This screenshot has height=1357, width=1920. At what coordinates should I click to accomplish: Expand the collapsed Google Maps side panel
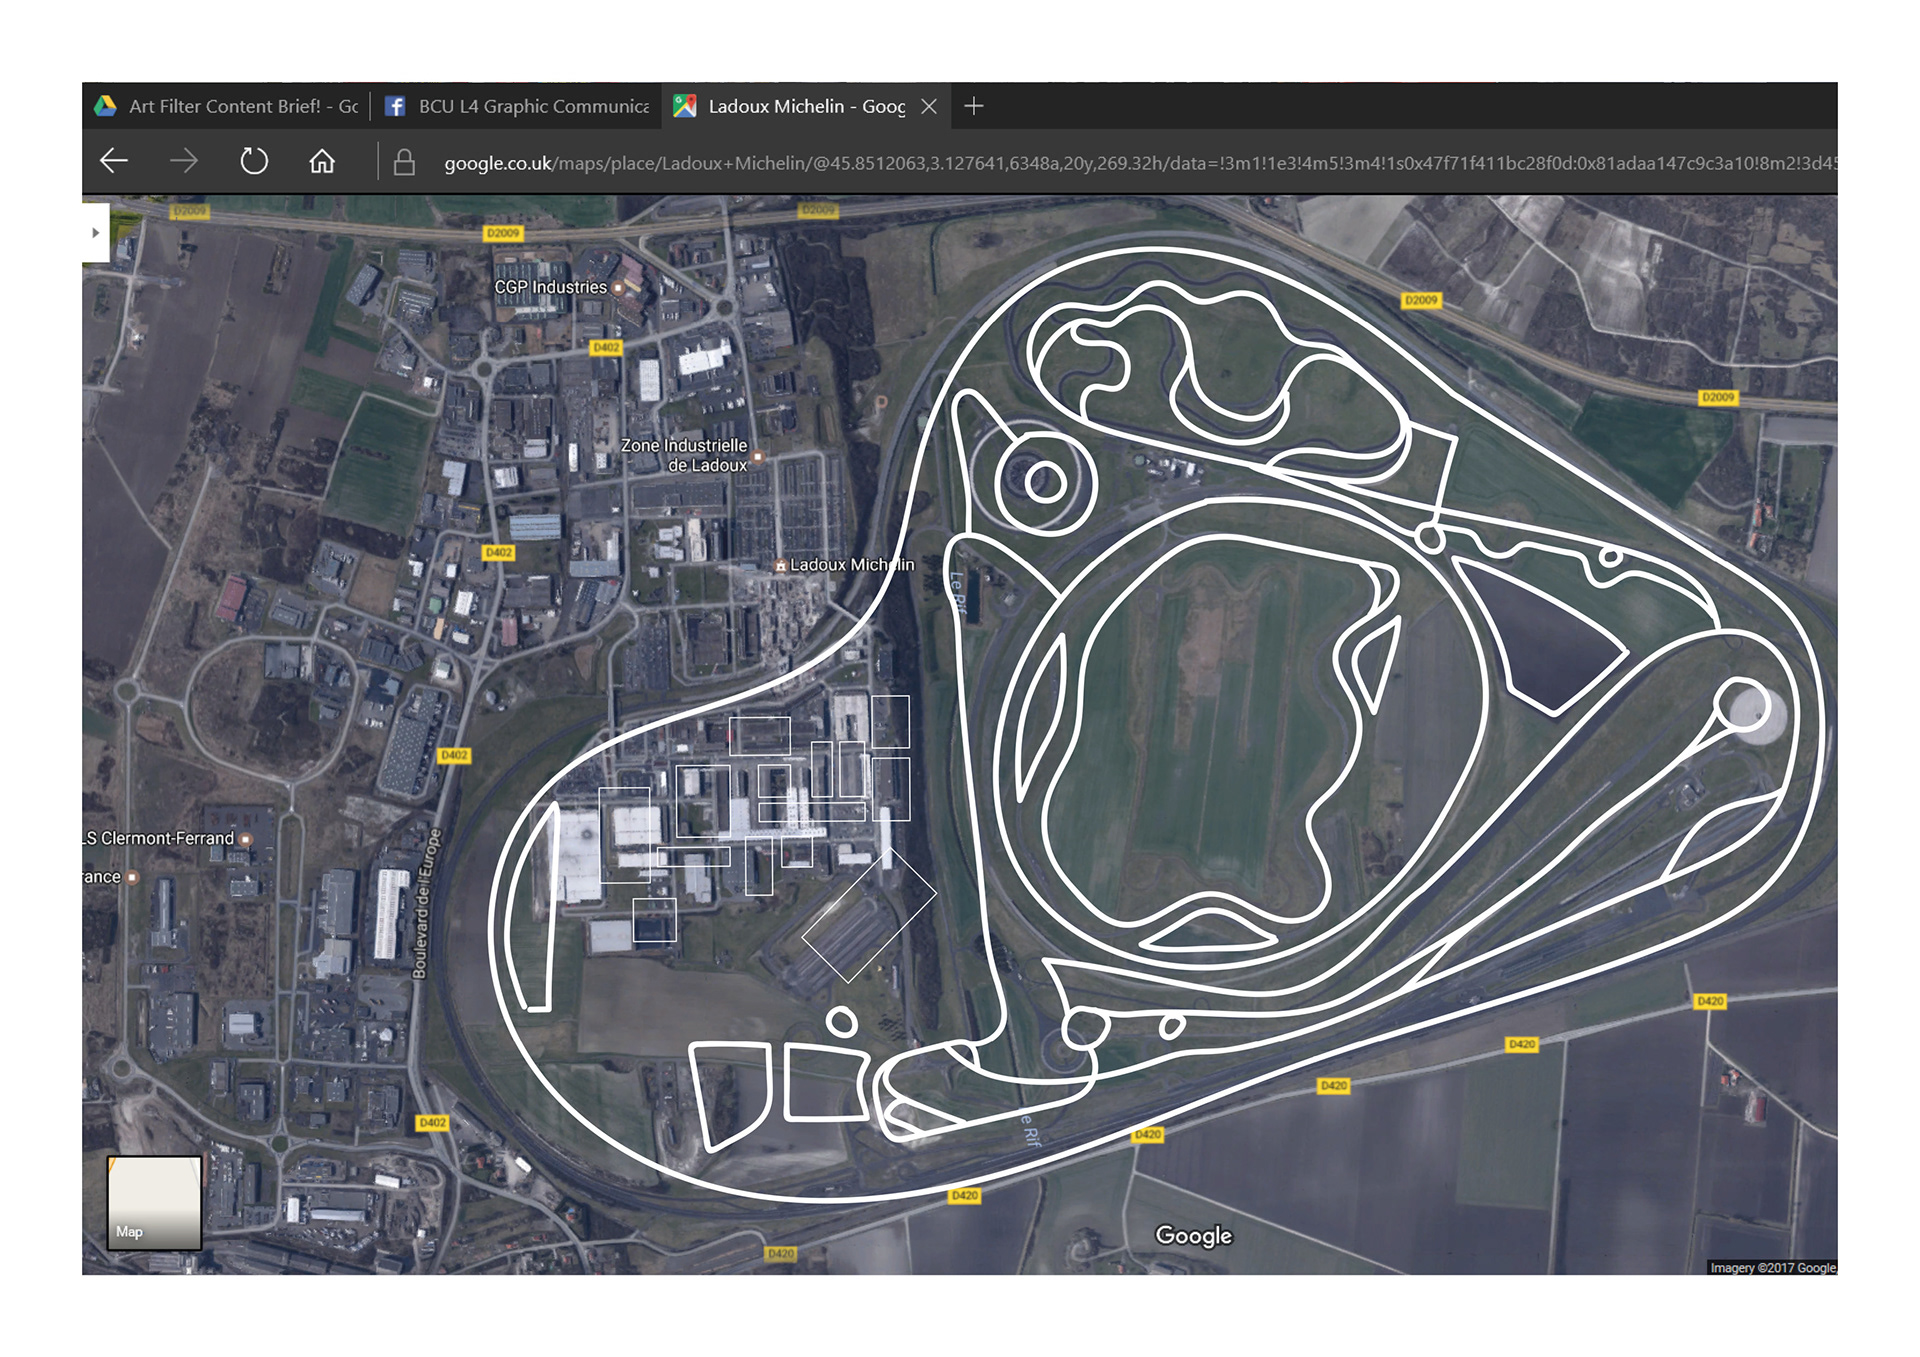tap(95, 232)
